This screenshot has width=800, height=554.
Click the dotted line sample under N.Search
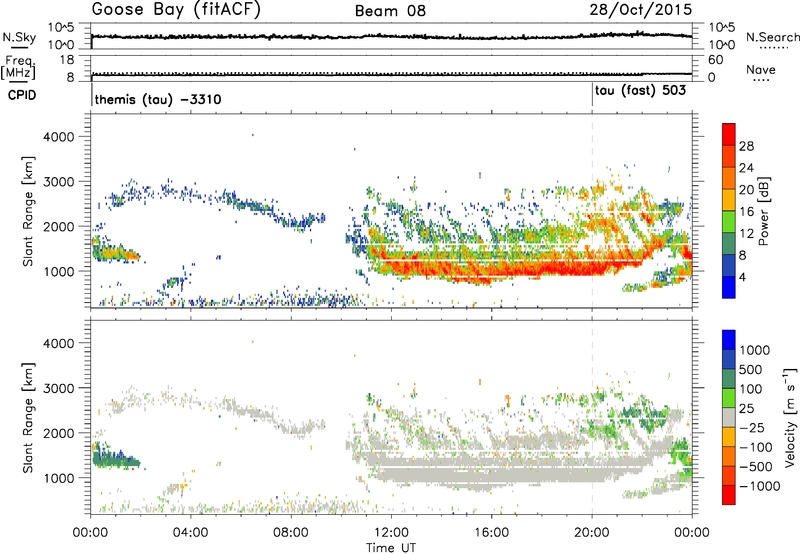pos(772,48)
